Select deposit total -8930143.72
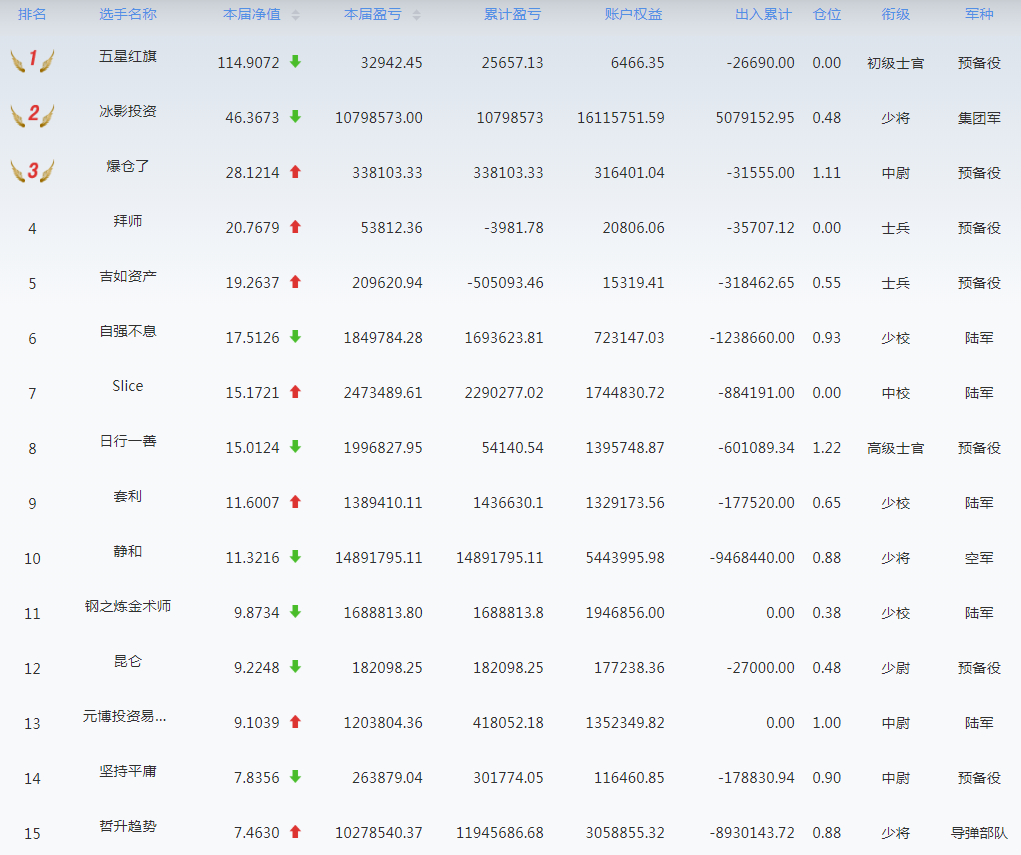1021x855 pixels. 752,833
